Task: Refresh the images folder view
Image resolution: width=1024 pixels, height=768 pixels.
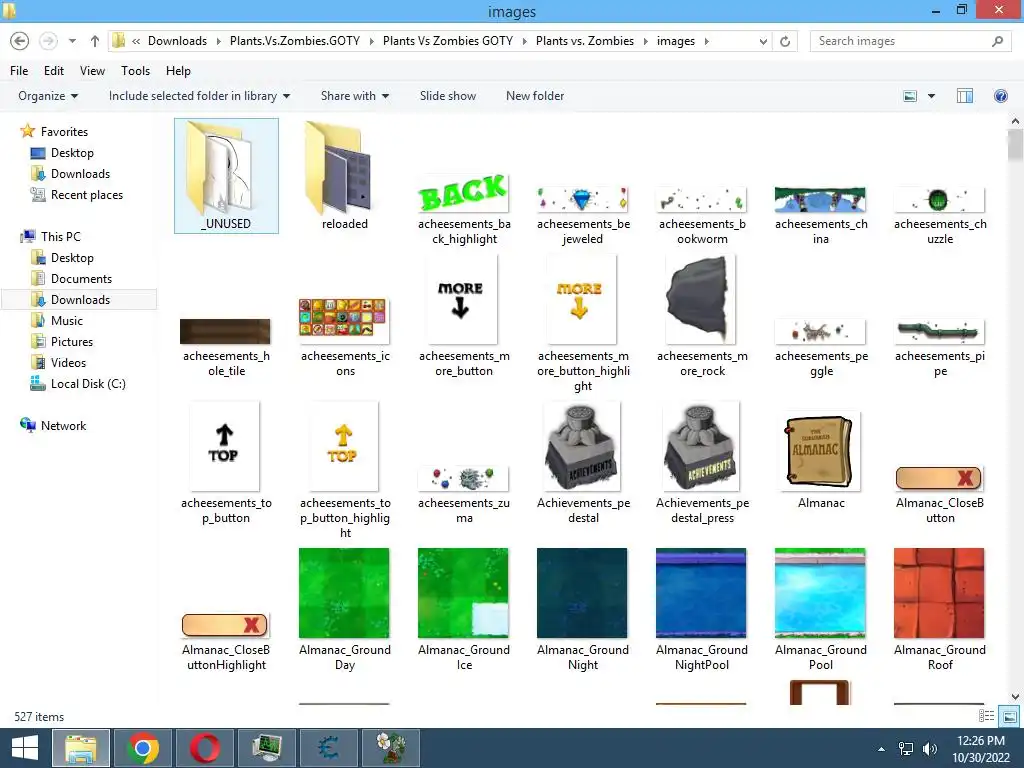Action: 785,41
